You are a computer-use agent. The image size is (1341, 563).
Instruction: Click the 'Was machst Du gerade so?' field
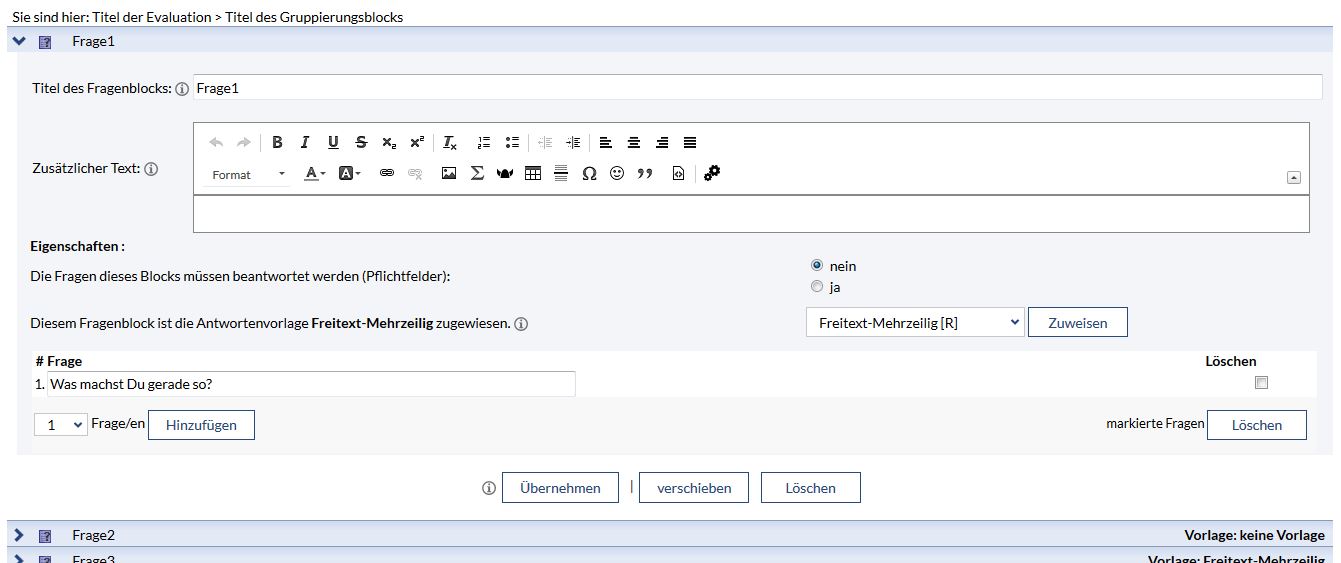(311, 384)
